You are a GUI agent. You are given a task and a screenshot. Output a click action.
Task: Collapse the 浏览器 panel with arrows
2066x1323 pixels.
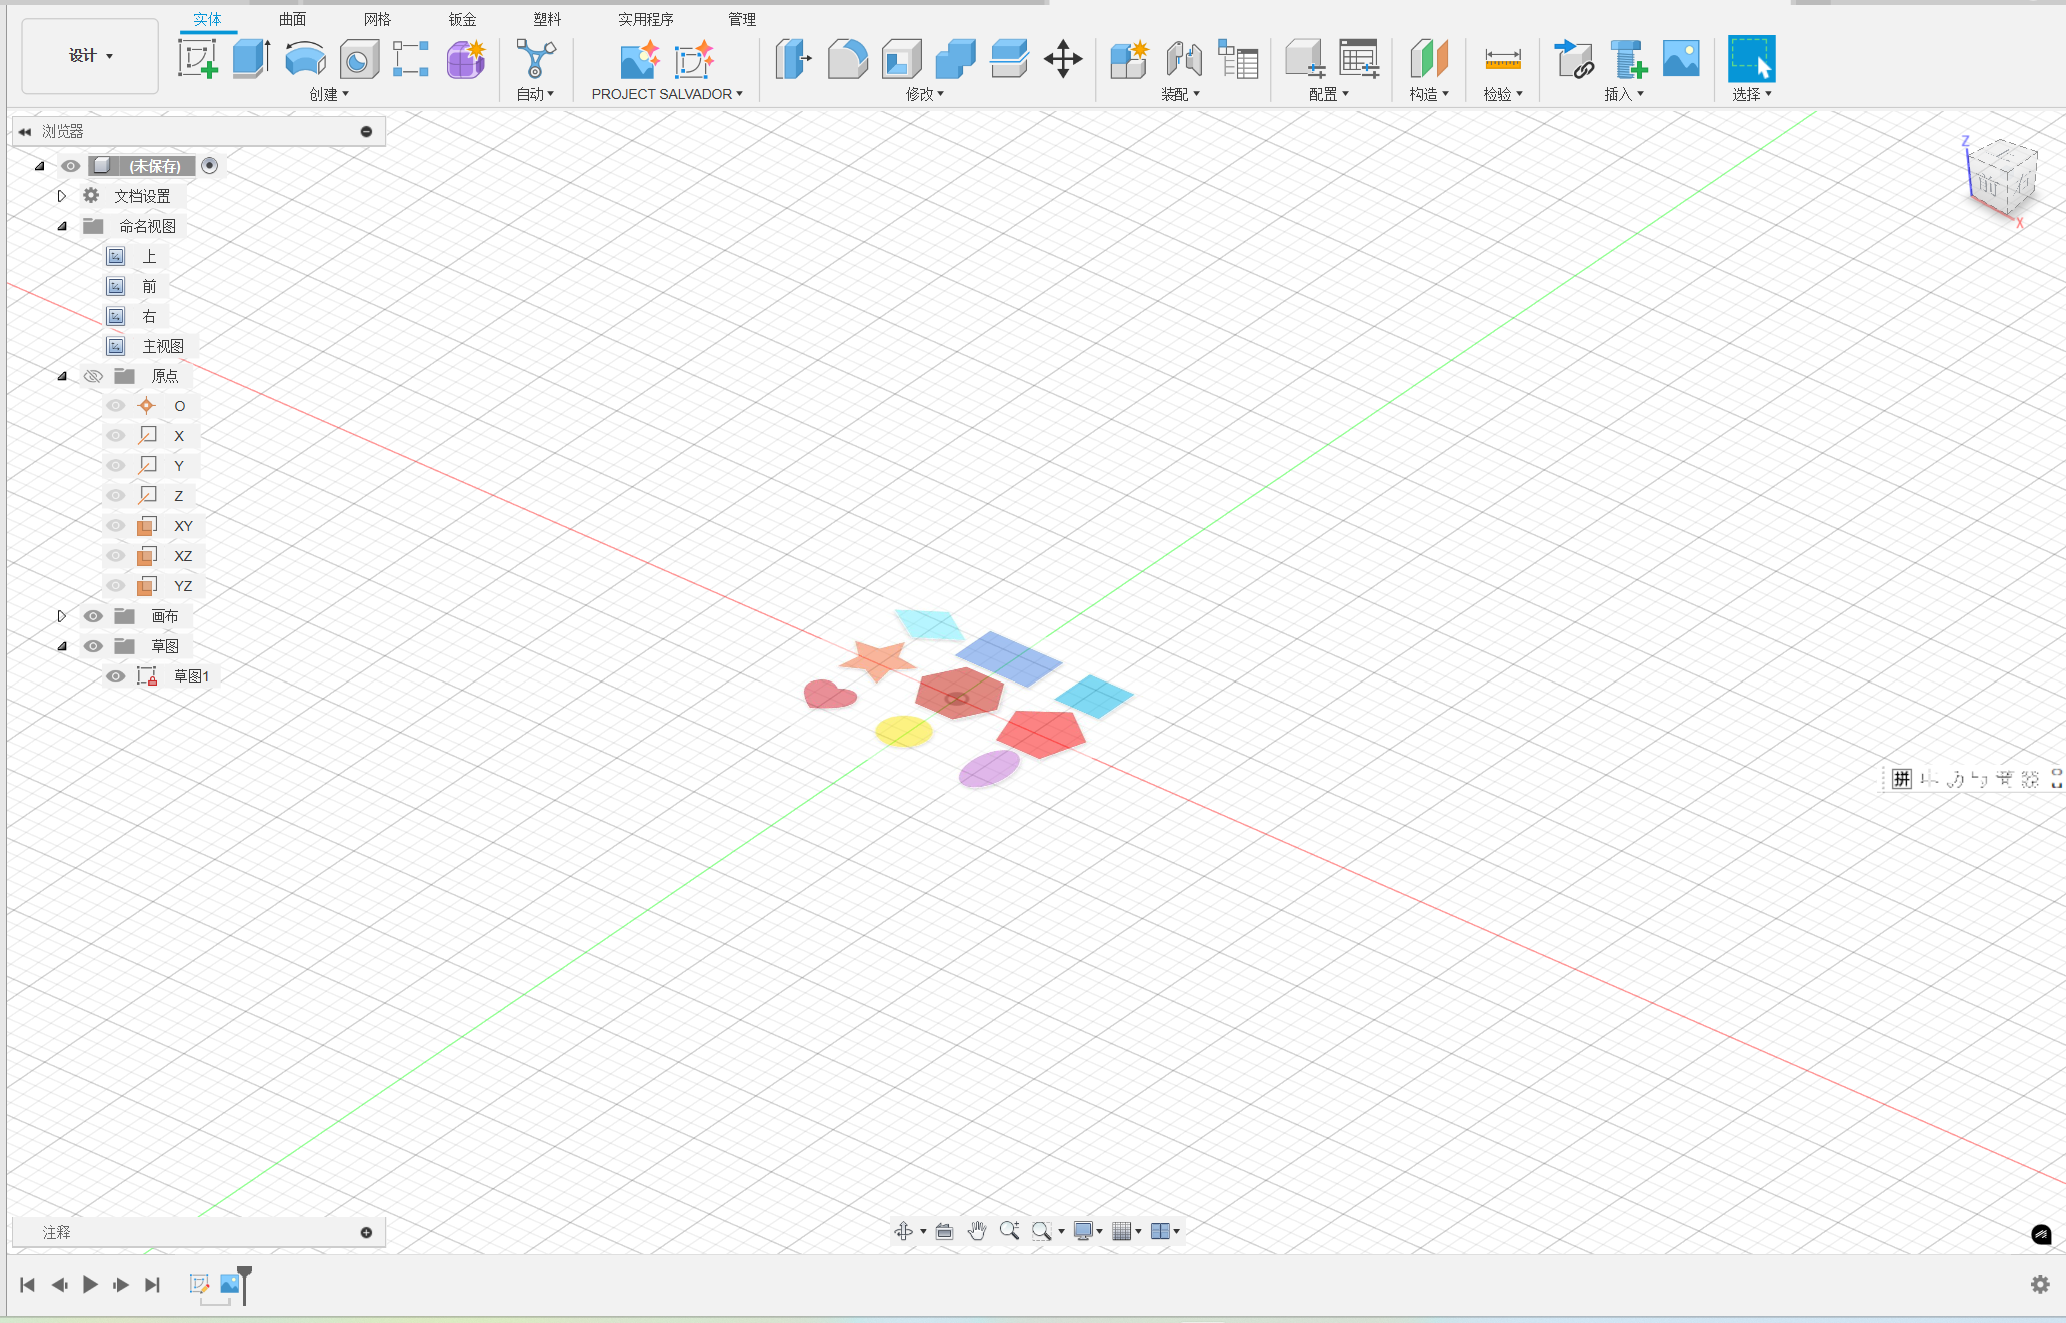pyautogui.click(x=25, y=132)
